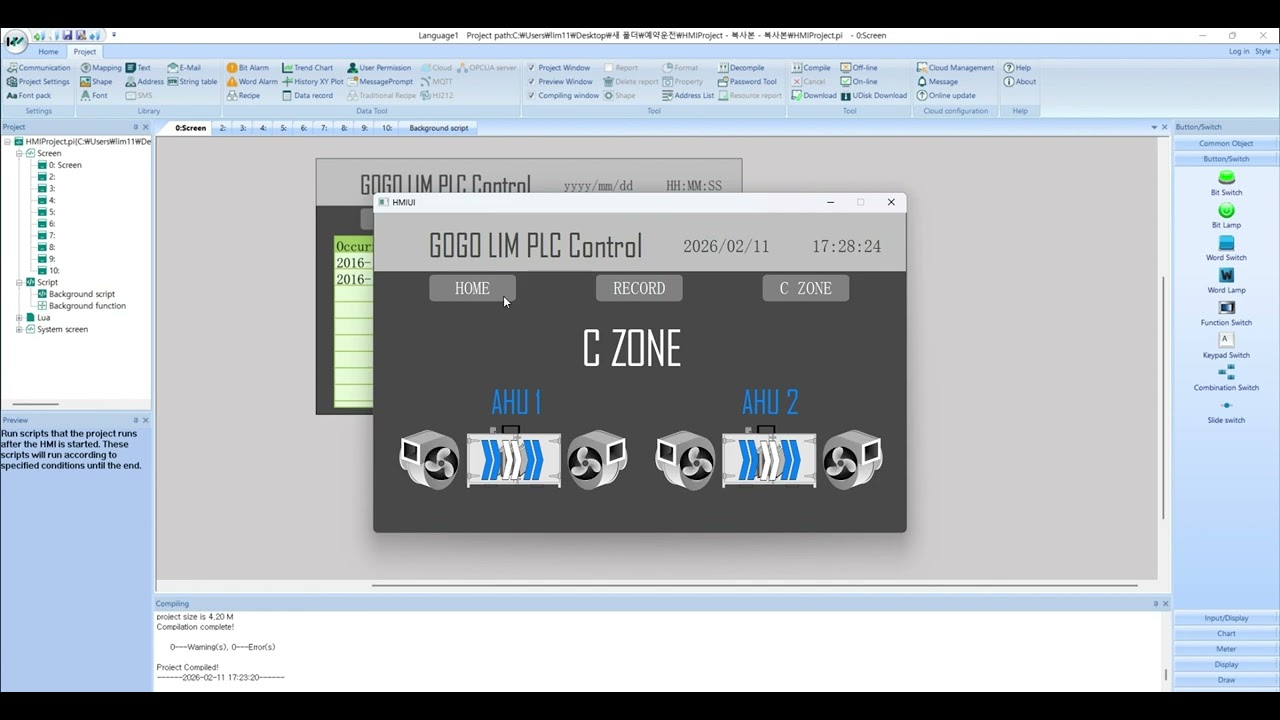Image resolution: width=1280 pixels, height=720 pixels.
Task: Open the Bit Alarm tool
Action: pos(248,68)
